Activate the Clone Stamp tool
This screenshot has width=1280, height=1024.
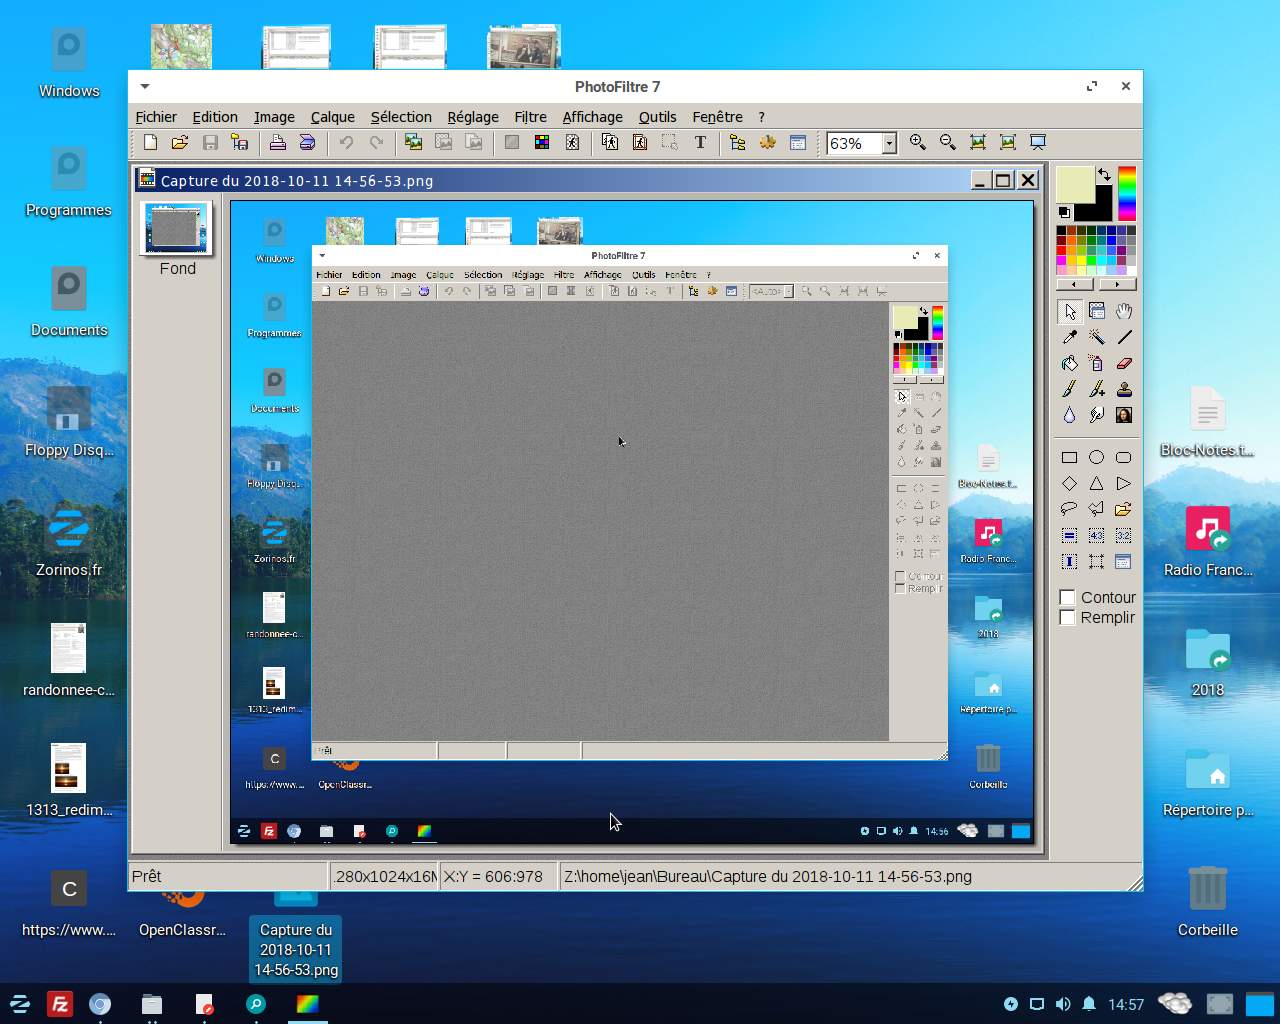1124,389
